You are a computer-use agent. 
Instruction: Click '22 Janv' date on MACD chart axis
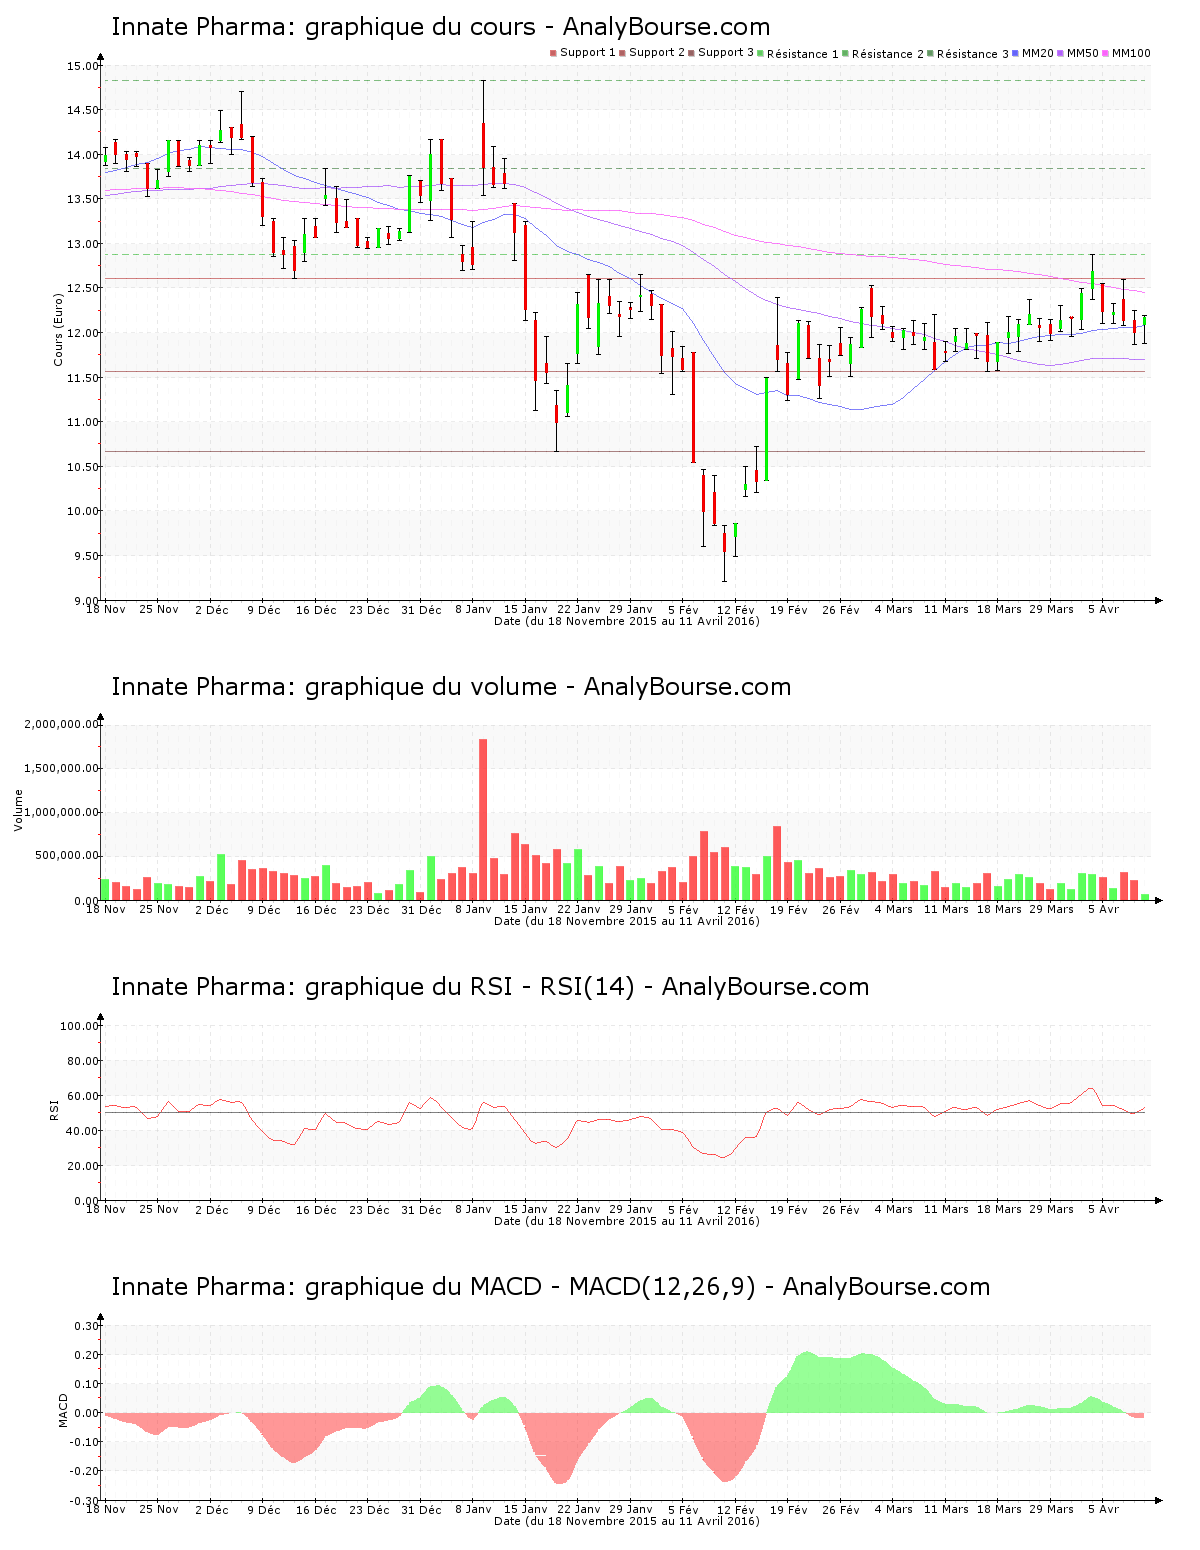[578, 1509]
